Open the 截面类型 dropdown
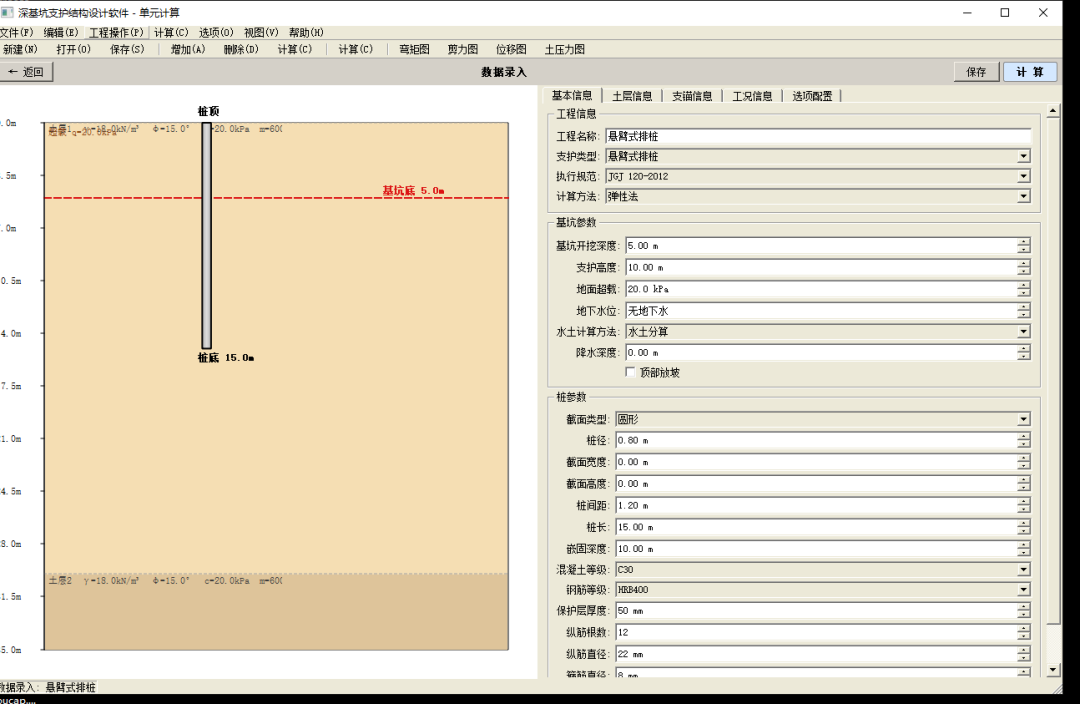Viewport: 1080px width, 704px height. coord(823,419)
